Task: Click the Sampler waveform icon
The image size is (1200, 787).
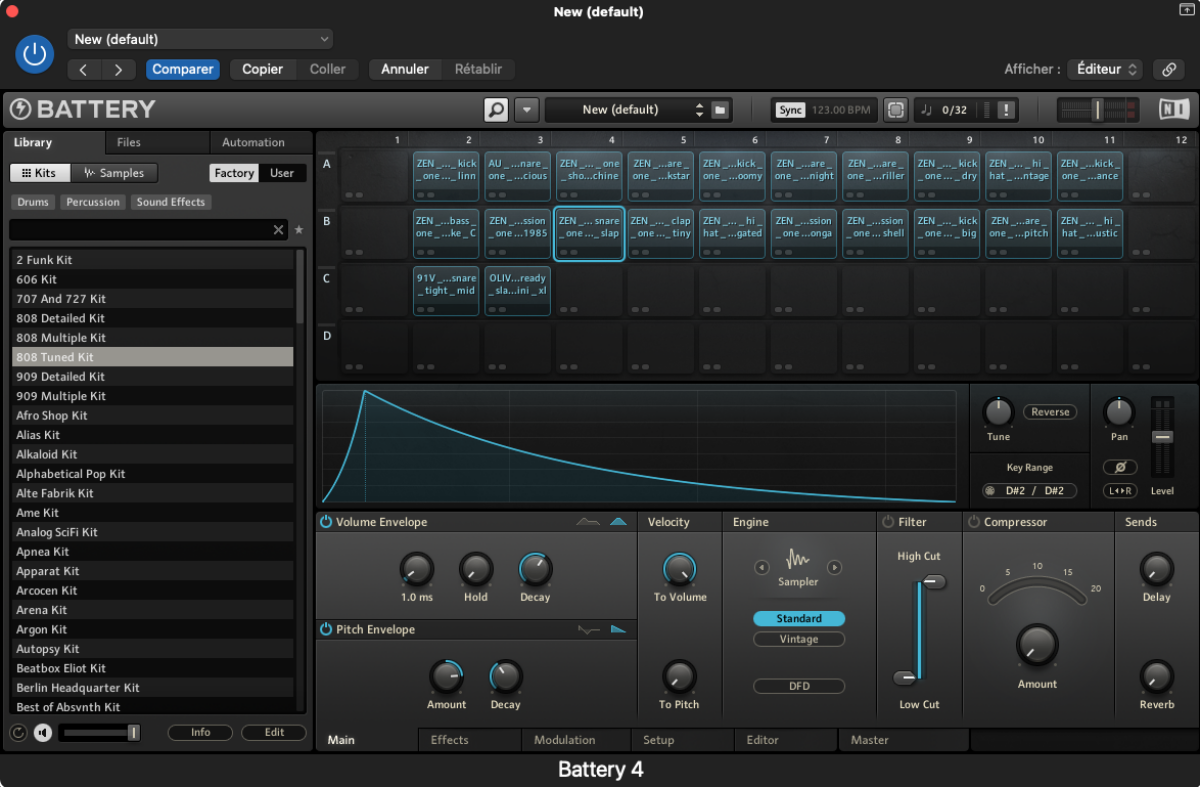Action: pos(798,559)
